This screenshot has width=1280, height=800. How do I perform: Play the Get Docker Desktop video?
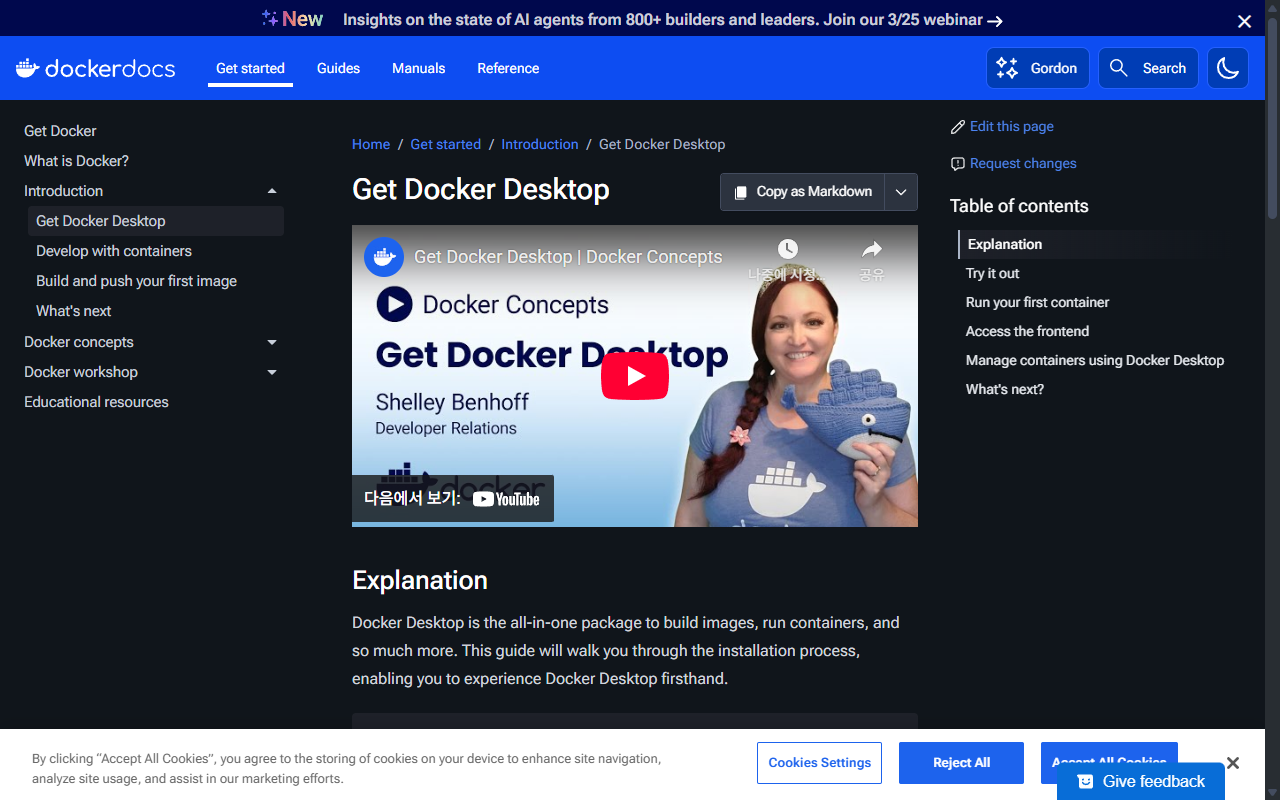[634, 376]
